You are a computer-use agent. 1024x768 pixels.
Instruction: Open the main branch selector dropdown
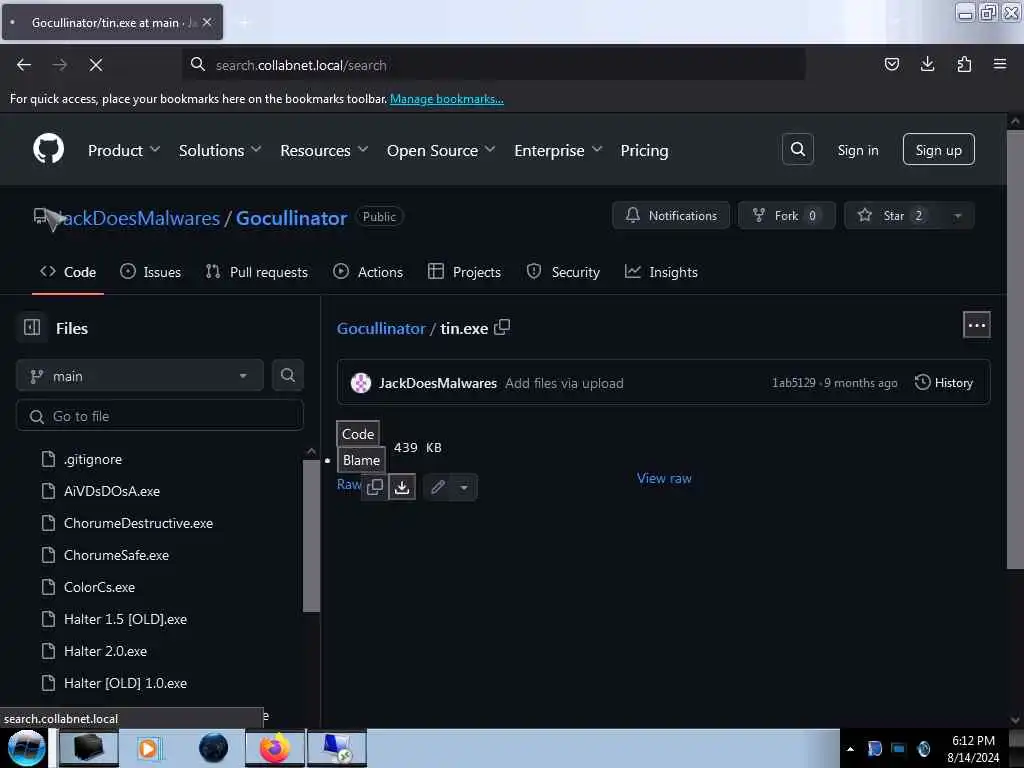click(x=140, y=376)
